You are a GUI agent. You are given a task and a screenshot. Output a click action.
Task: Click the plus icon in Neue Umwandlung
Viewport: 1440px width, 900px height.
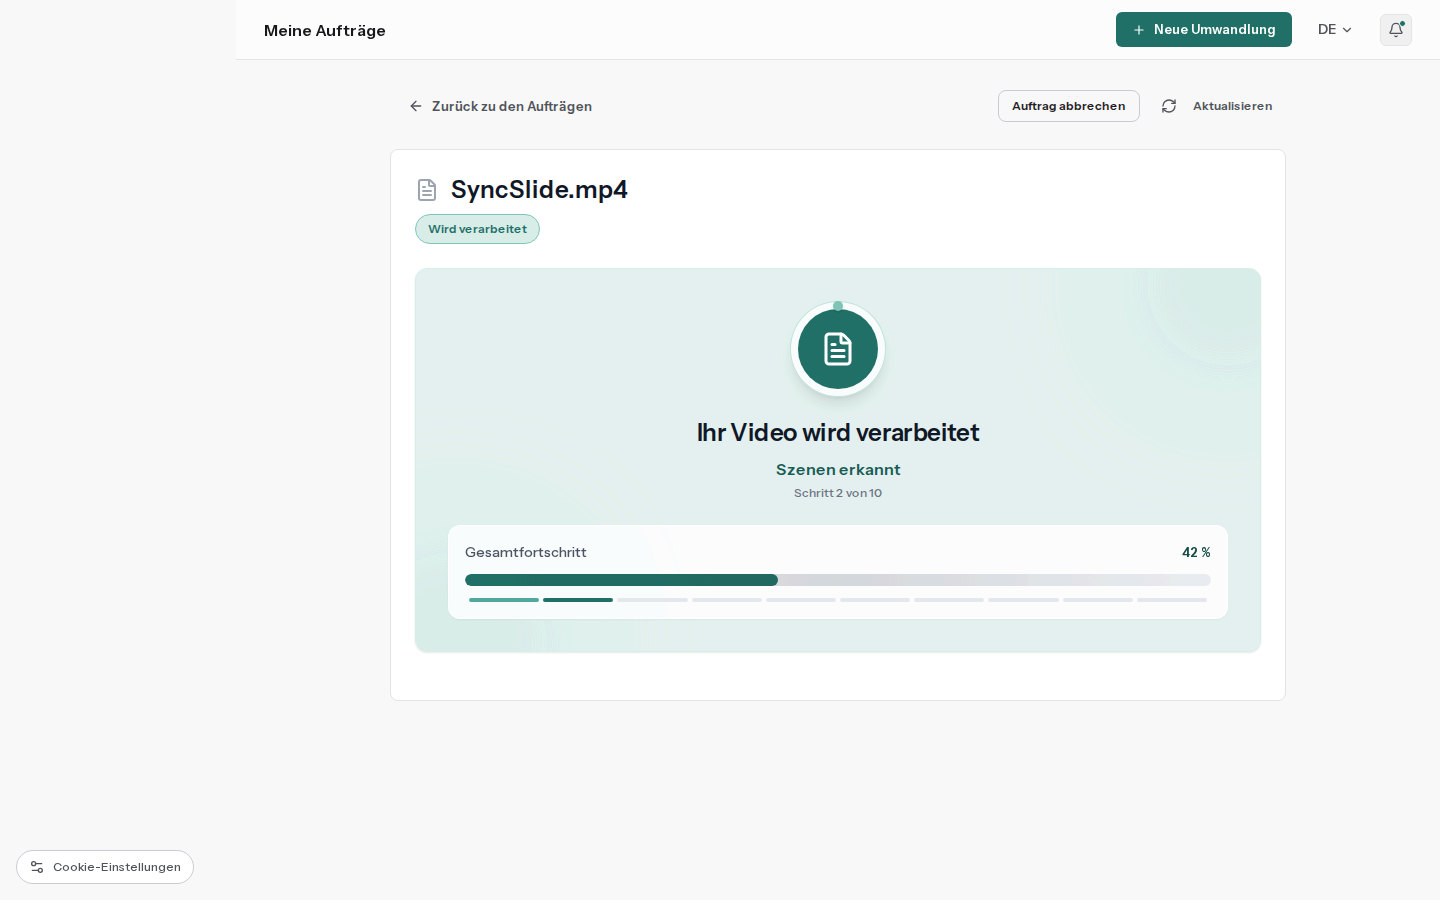point(1139,30)
